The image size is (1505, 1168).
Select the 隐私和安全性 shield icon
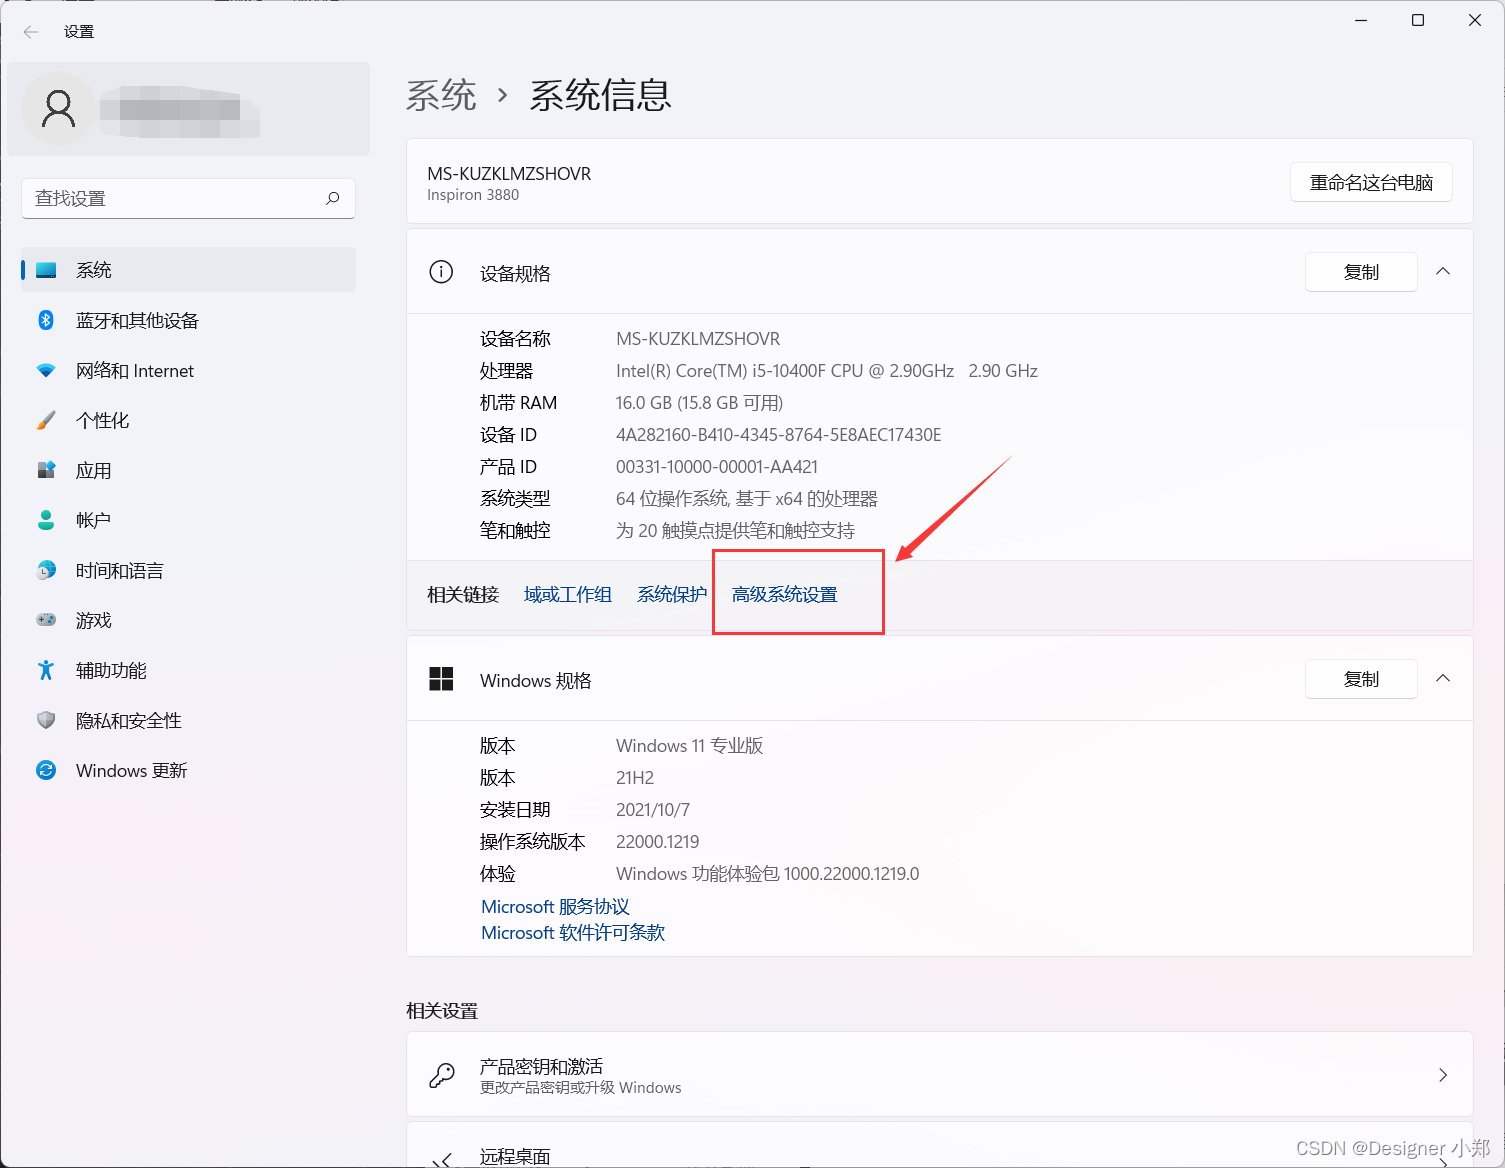[46, 720]
